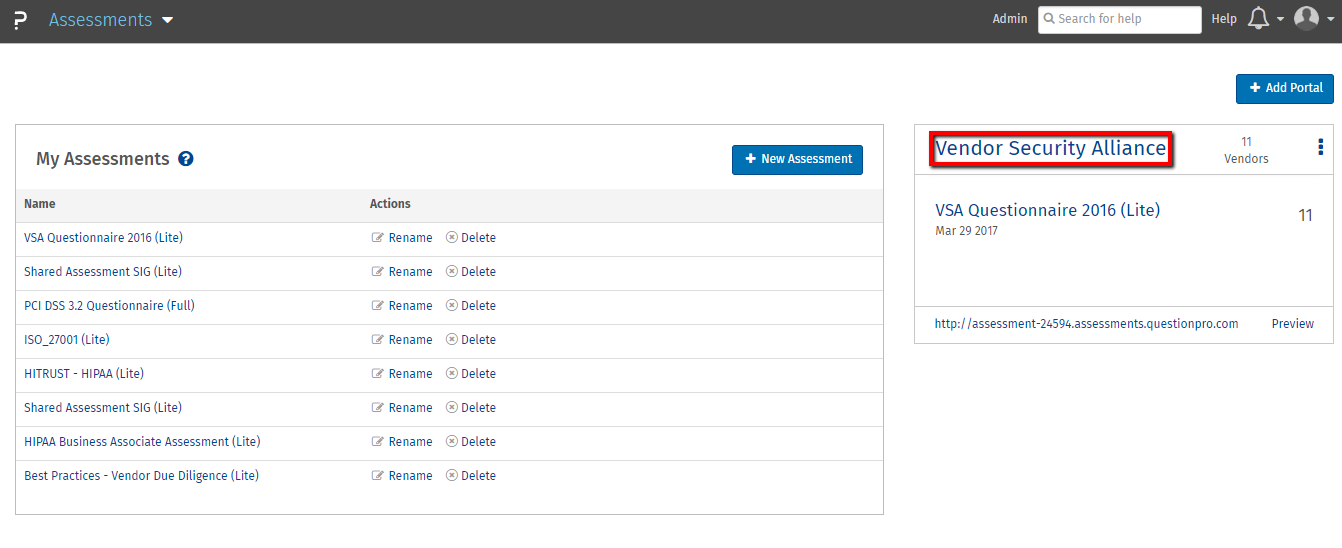
Task: Click rename icon for PCI DSS 3.2 Questionnaire
Action: [x=377, y=306]
